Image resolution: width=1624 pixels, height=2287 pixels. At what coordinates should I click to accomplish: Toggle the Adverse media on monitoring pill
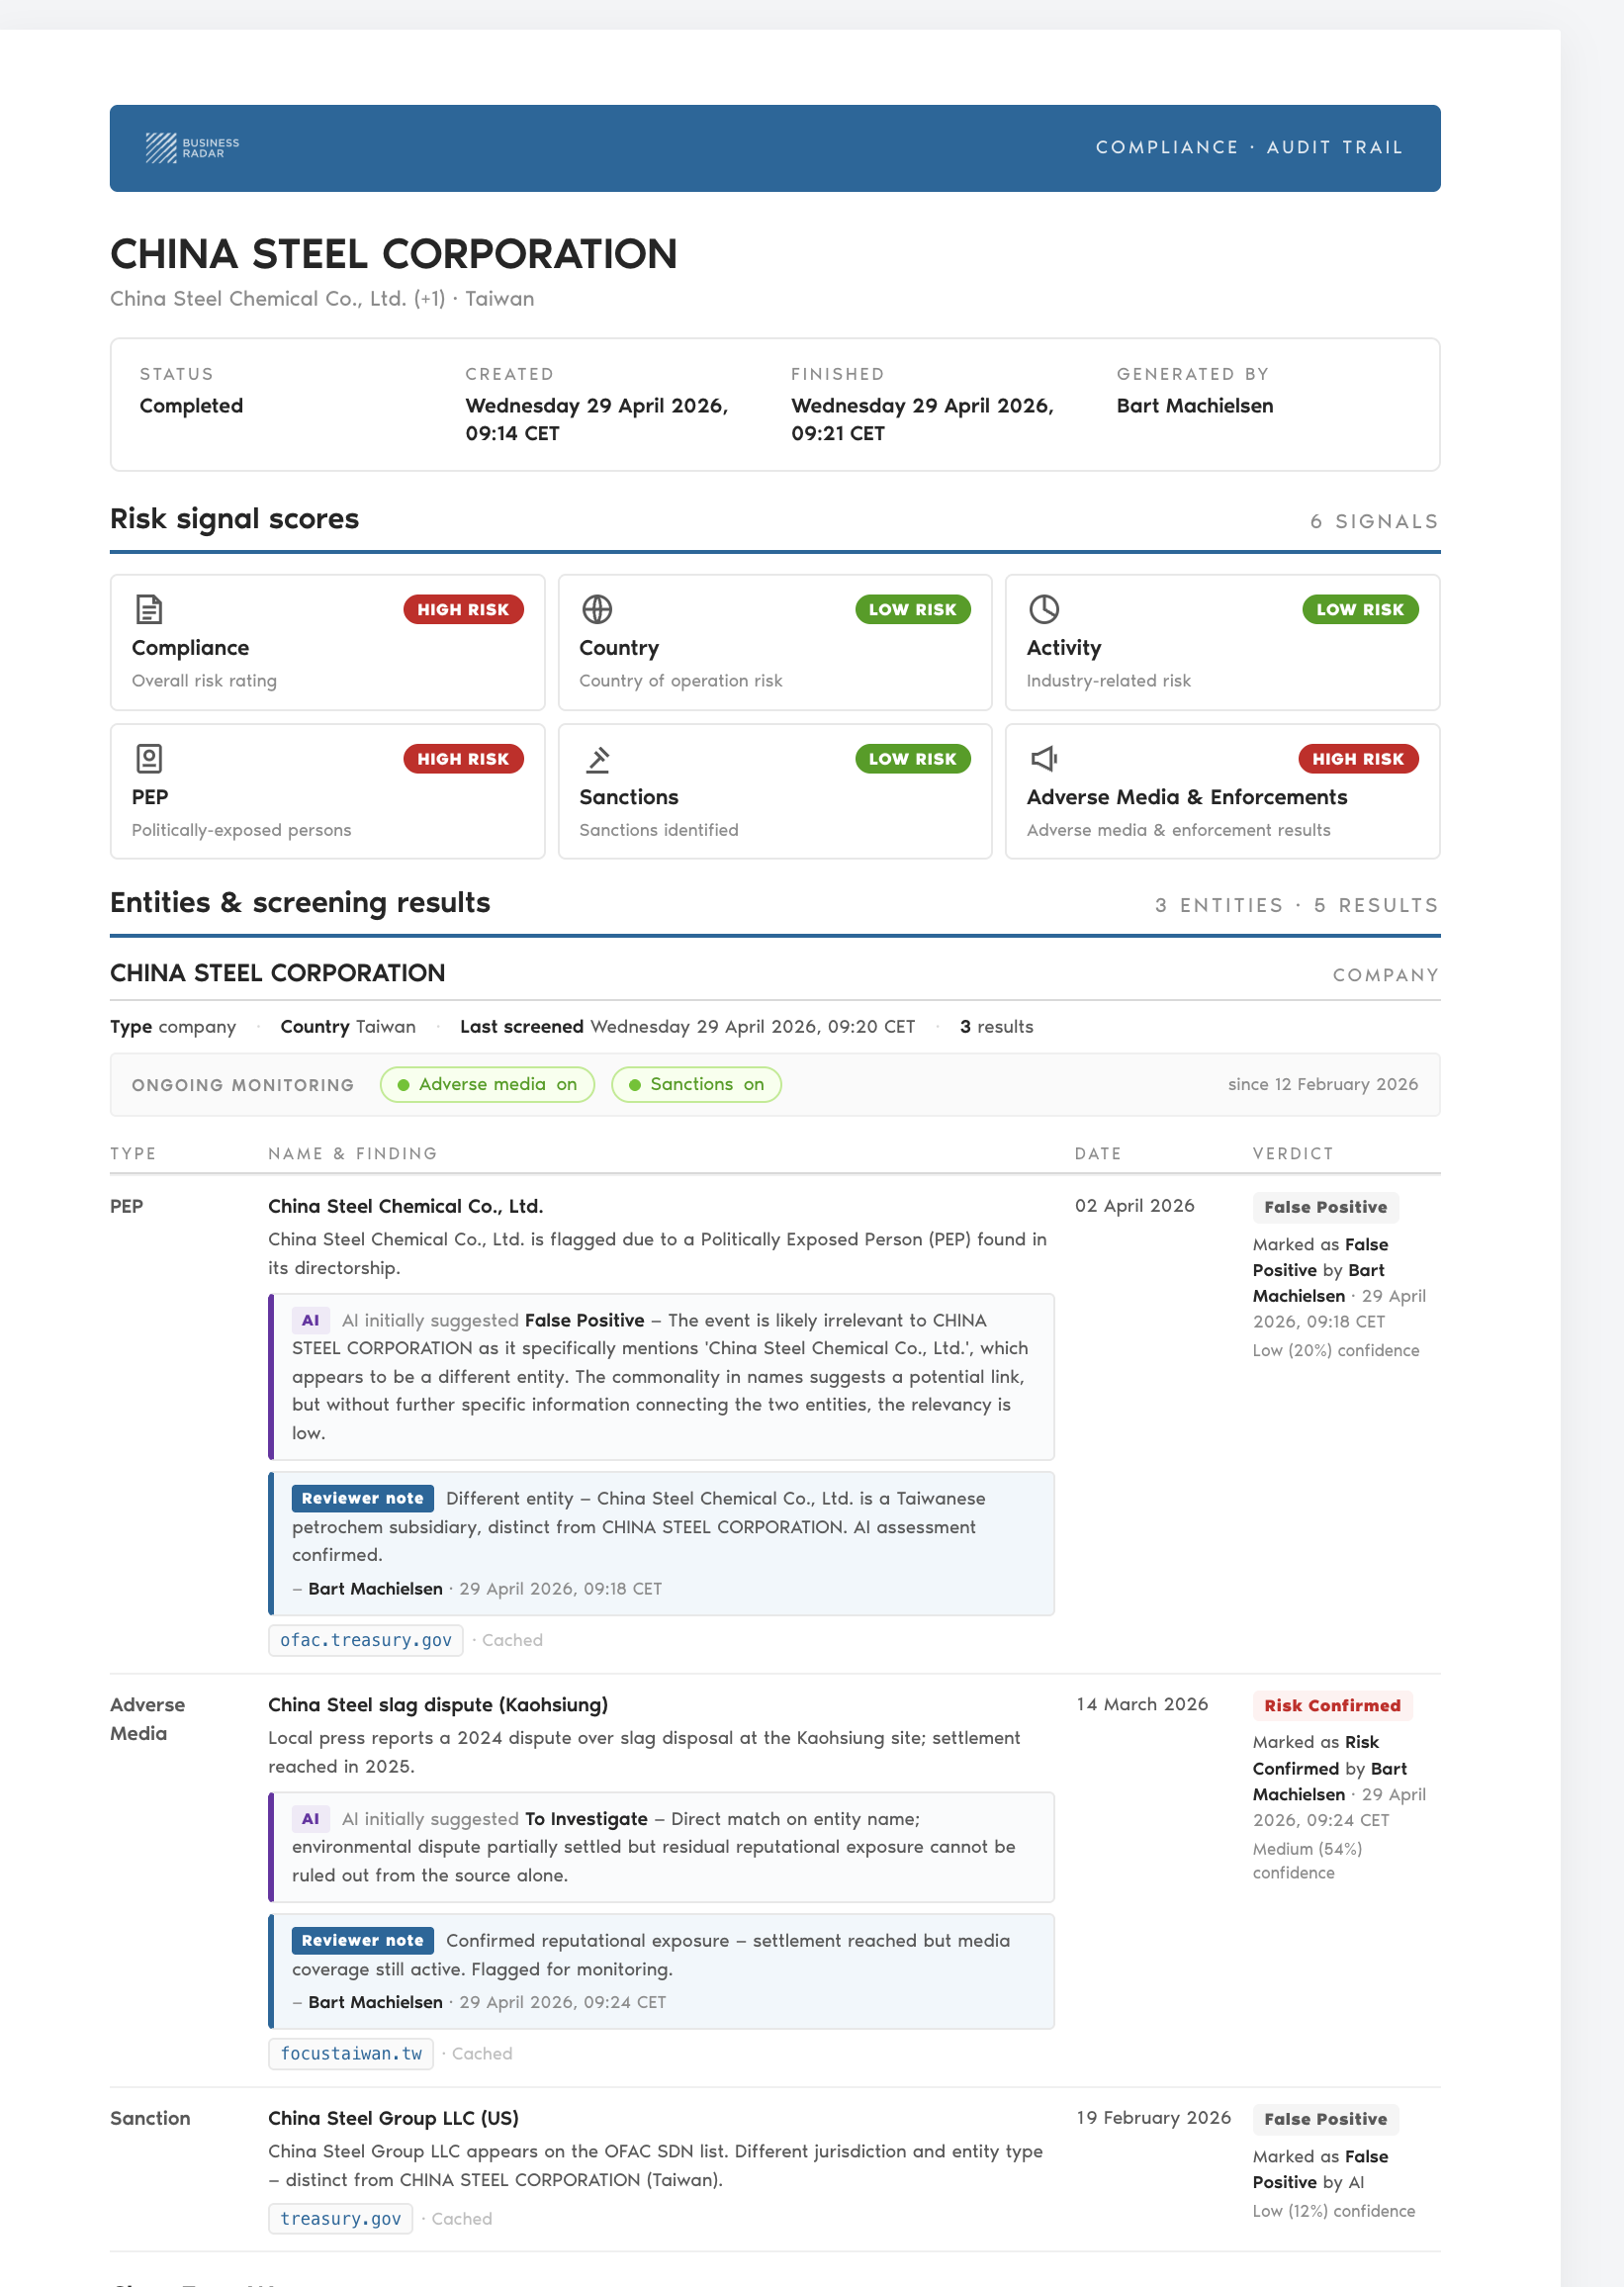[487, 1084]
